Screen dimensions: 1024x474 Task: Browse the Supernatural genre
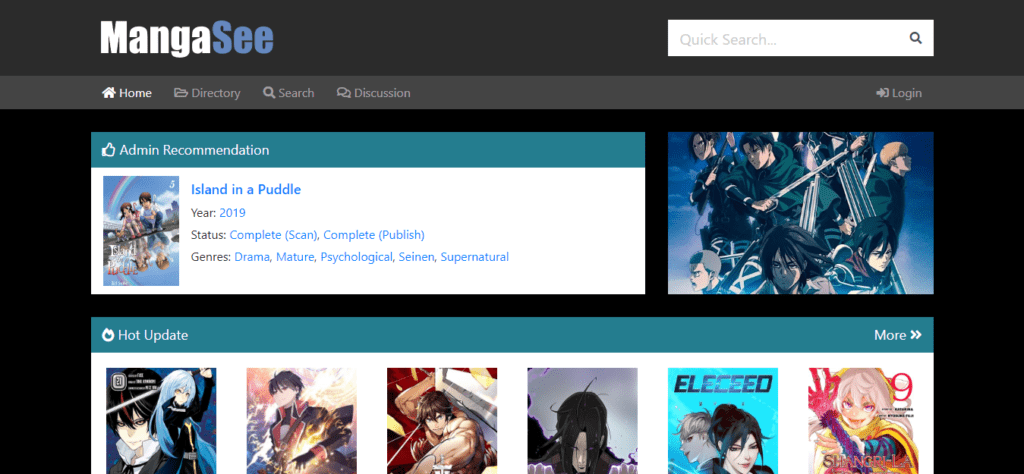pyautogui.click(x=475, y=257)
